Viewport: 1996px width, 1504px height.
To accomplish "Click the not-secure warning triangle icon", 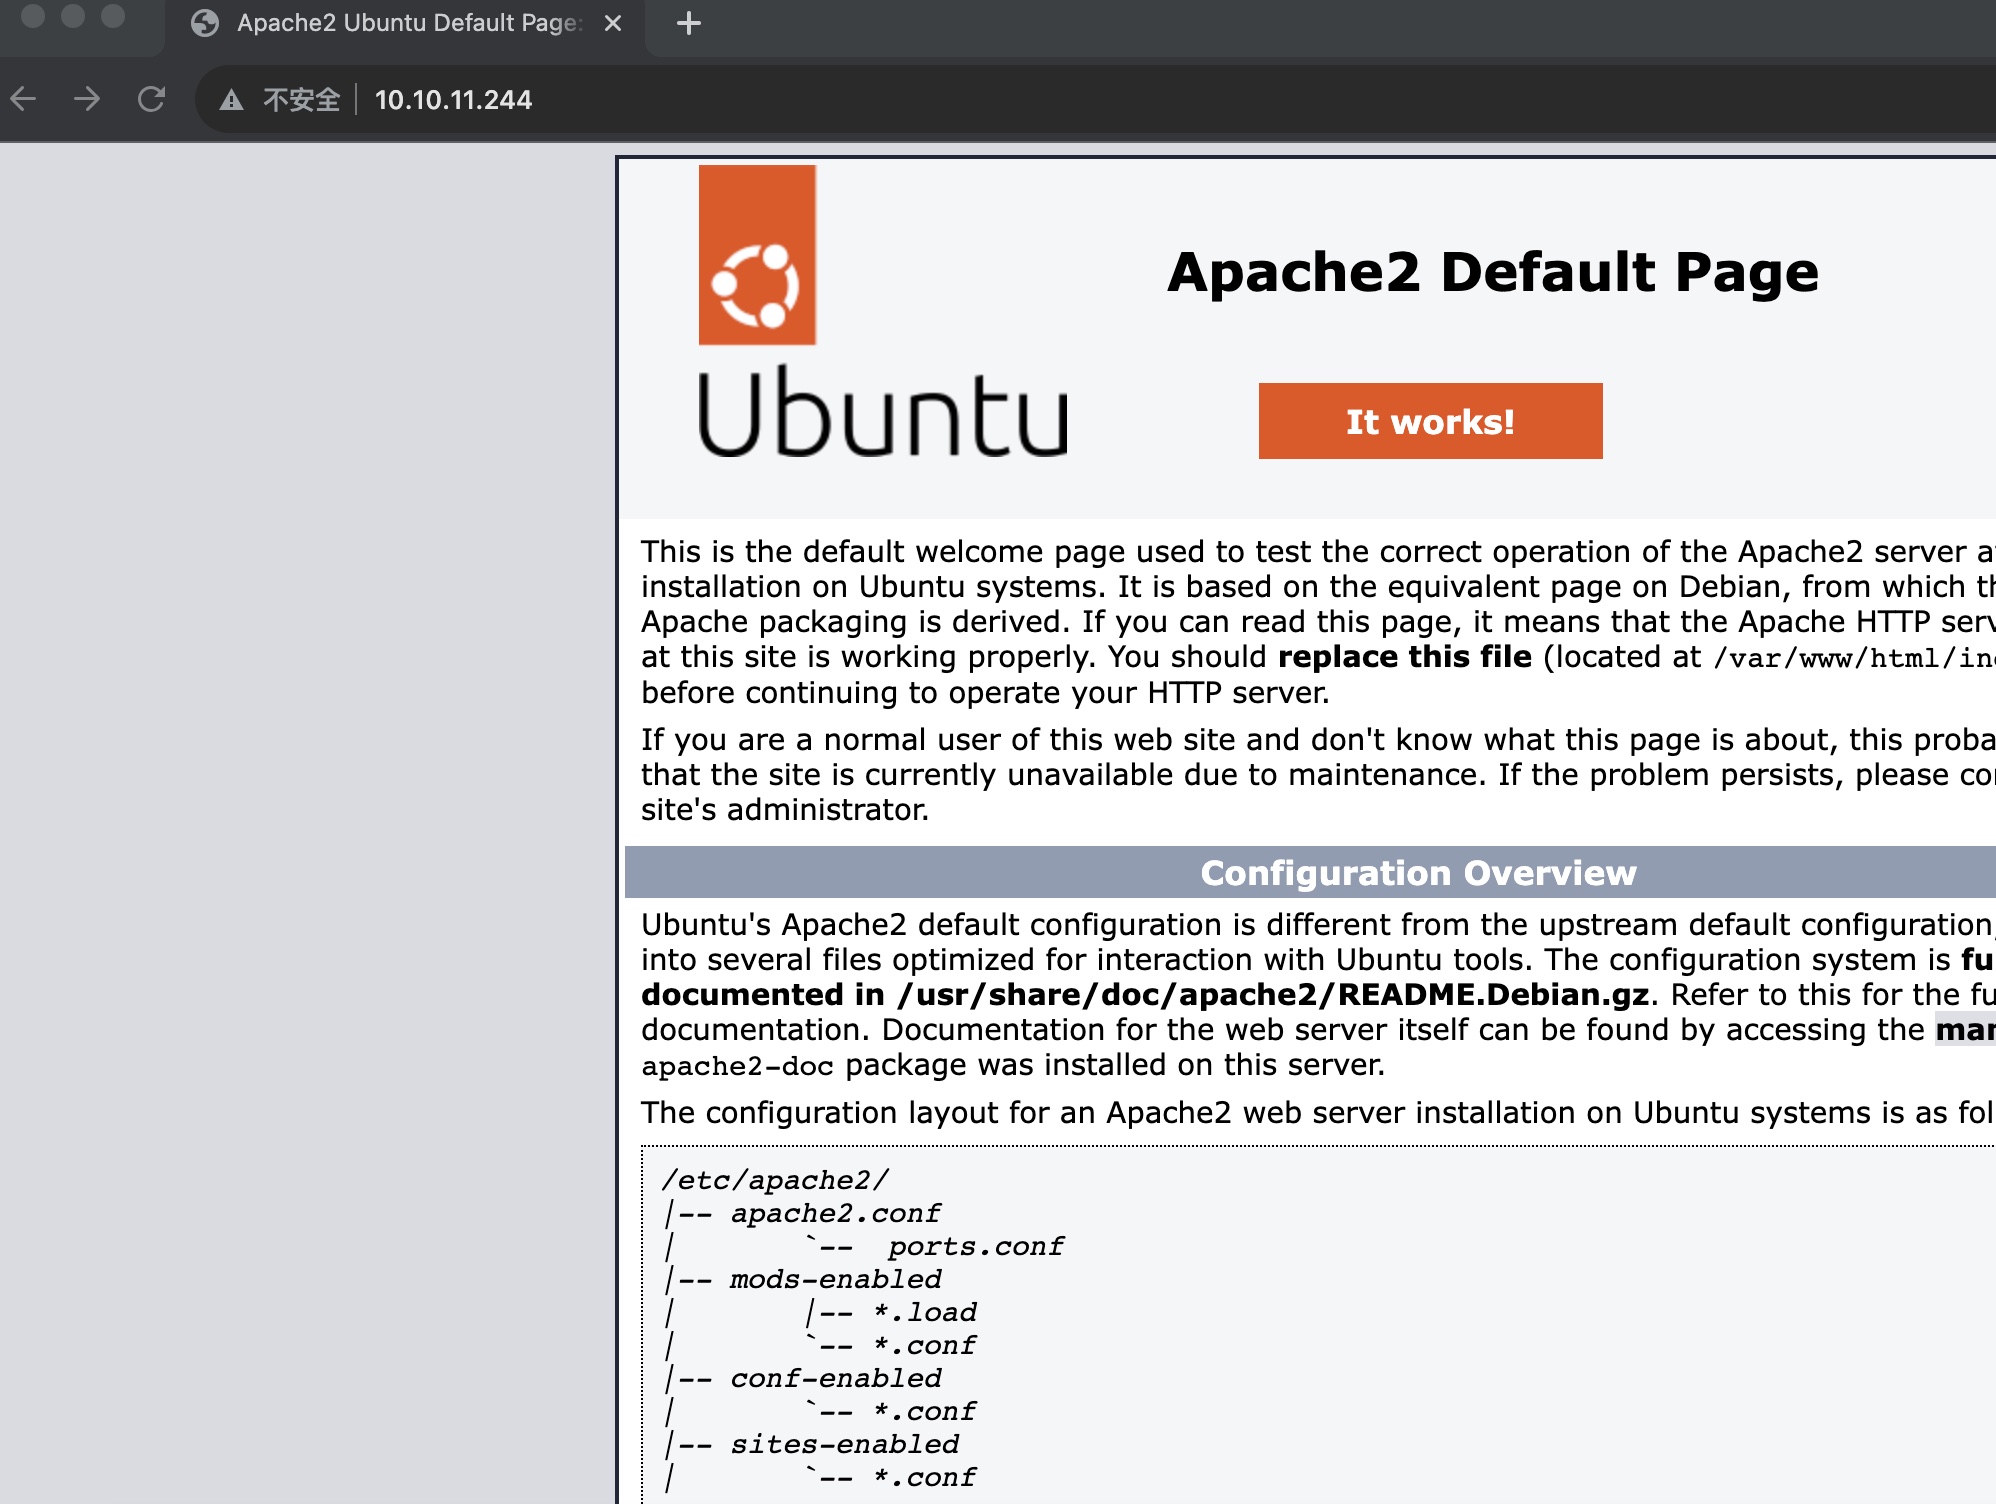I will (231, 100).
